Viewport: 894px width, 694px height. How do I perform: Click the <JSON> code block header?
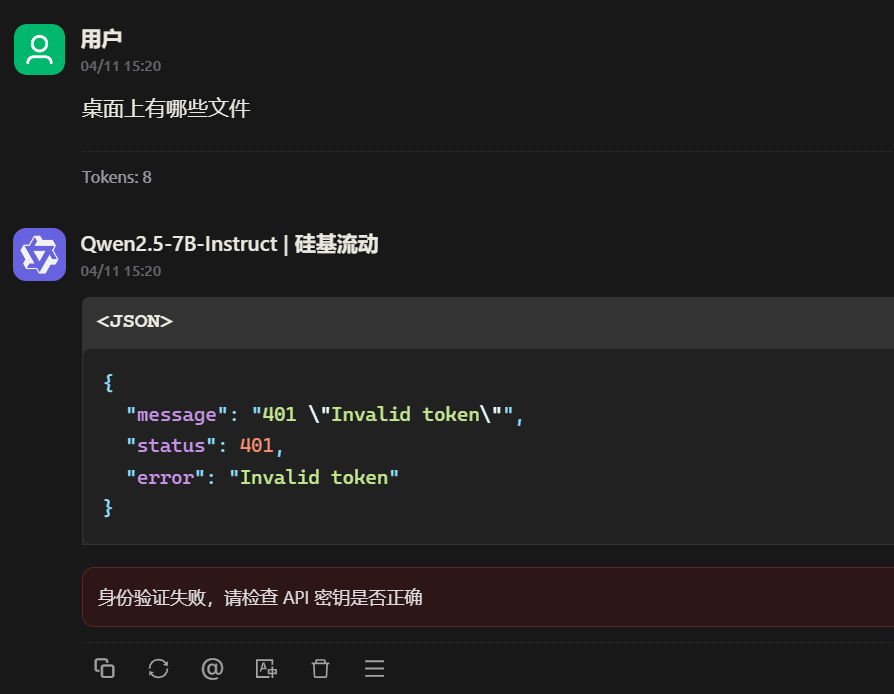[488, 322]
